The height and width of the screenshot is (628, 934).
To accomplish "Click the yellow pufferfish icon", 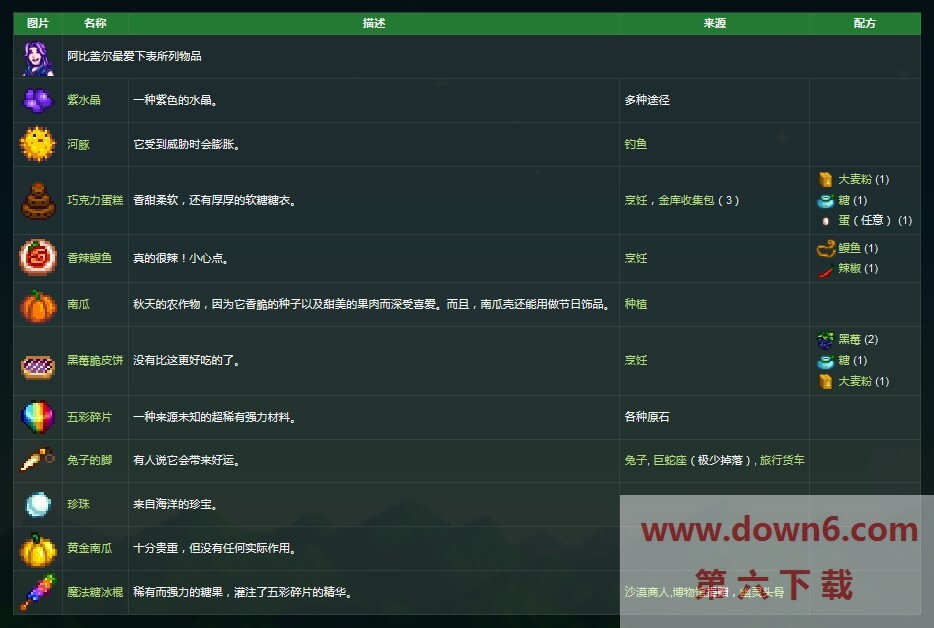I will click(38, 144).
